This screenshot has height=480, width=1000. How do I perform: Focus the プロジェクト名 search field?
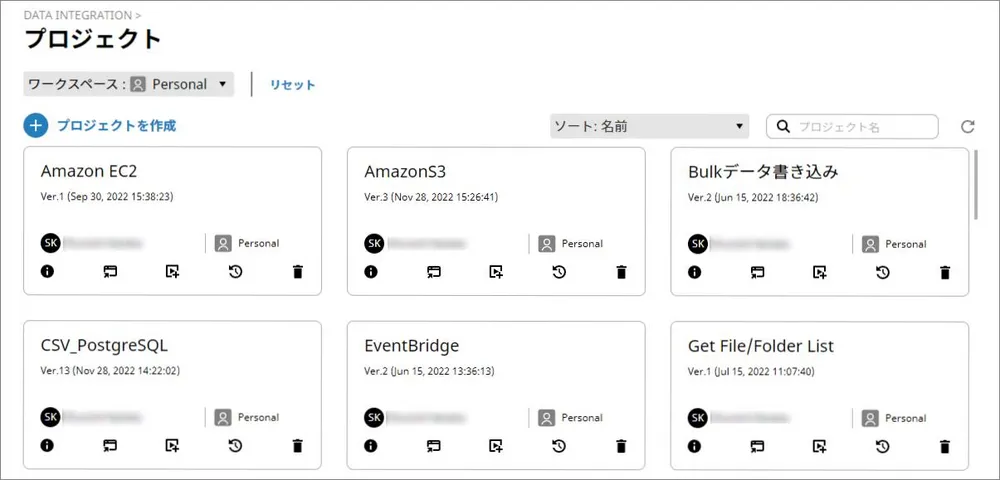(x=860, y=127)
